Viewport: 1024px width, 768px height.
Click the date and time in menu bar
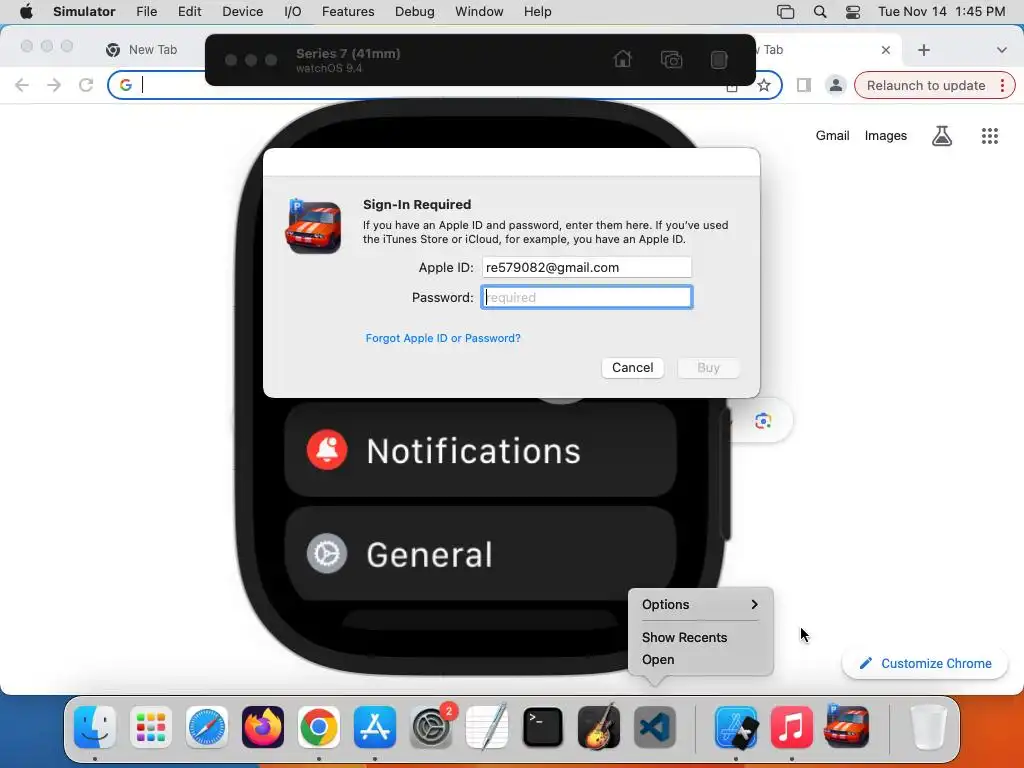941,12
